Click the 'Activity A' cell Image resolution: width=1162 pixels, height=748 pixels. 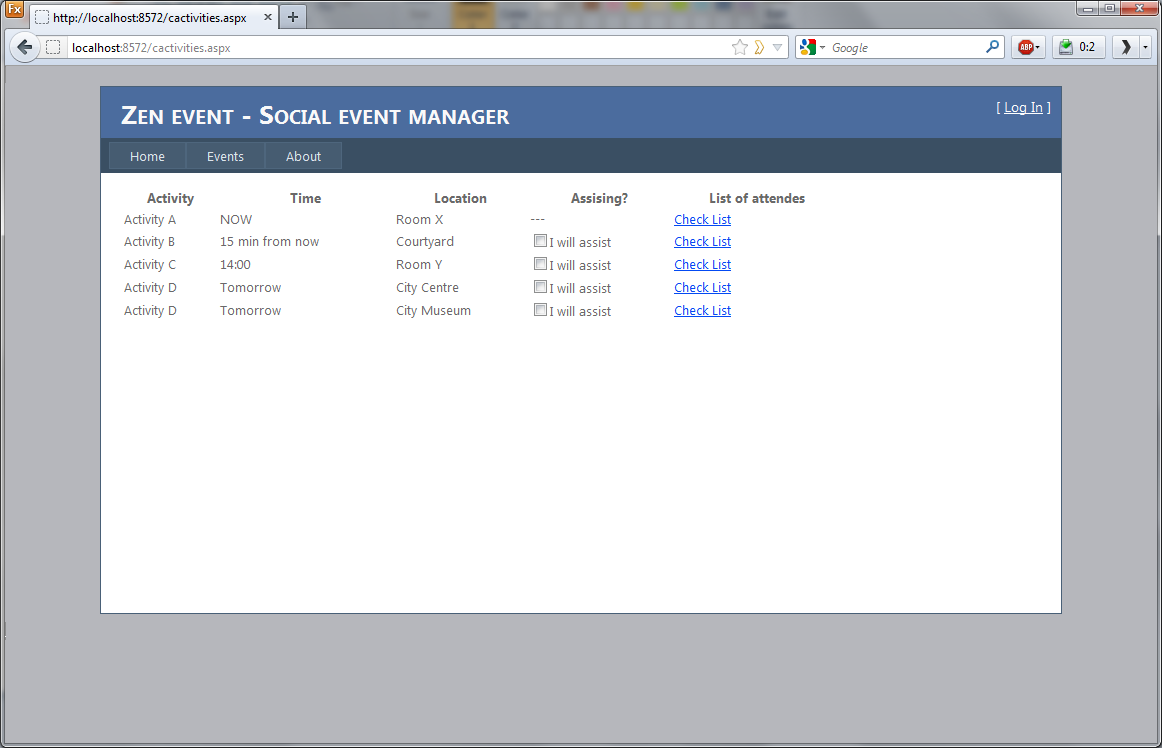point(150,219)
